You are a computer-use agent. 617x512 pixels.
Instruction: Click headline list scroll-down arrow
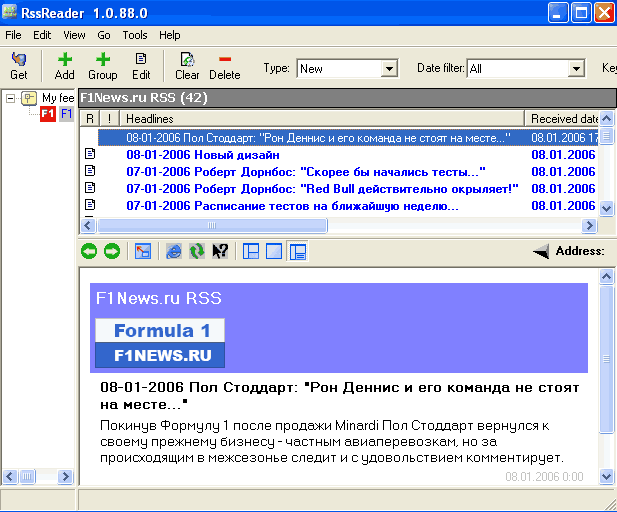[x=606, y=208]
